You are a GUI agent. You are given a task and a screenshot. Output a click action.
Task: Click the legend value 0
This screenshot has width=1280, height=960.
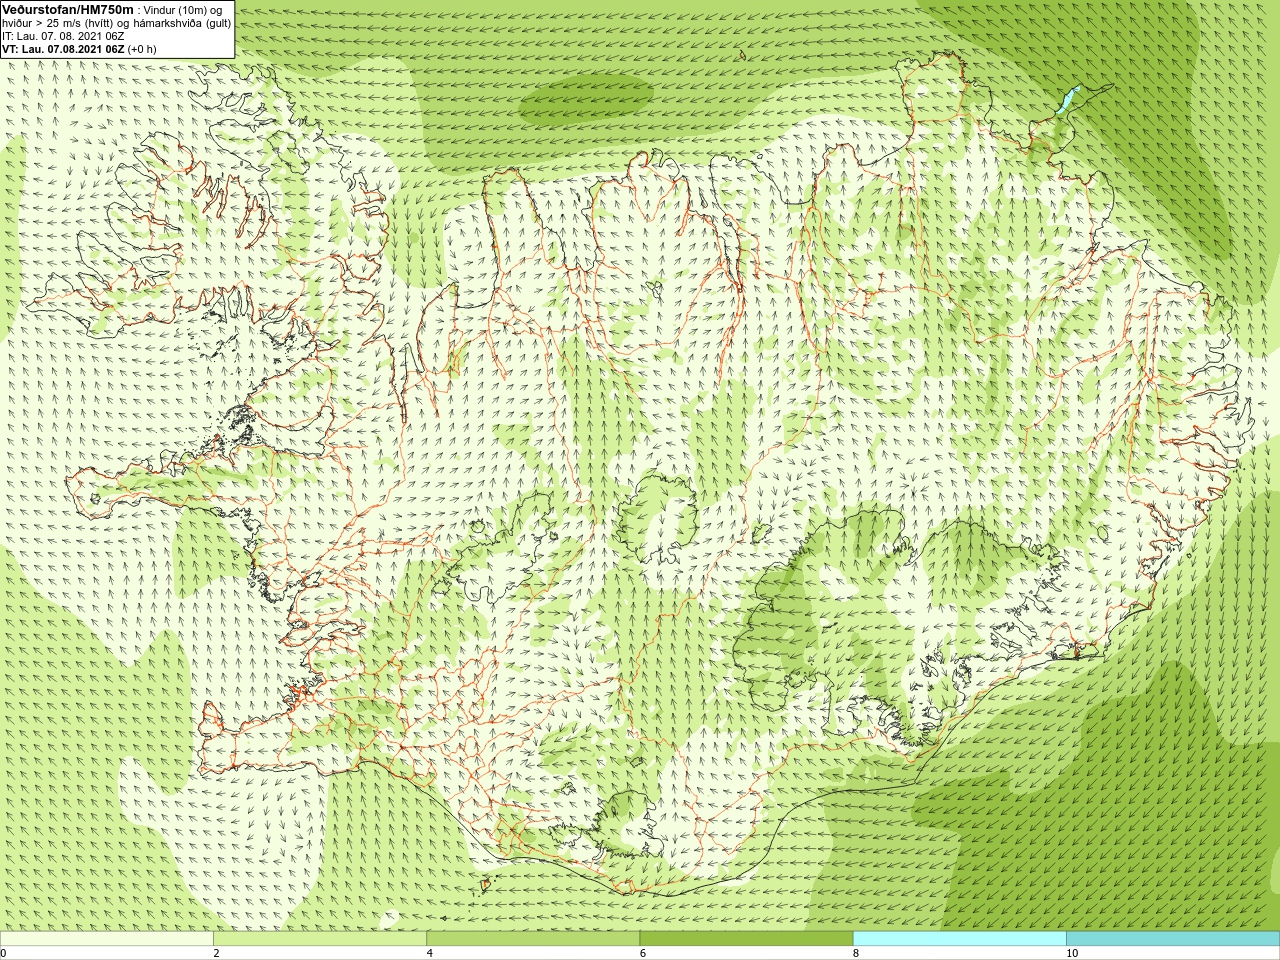point(4,953)
